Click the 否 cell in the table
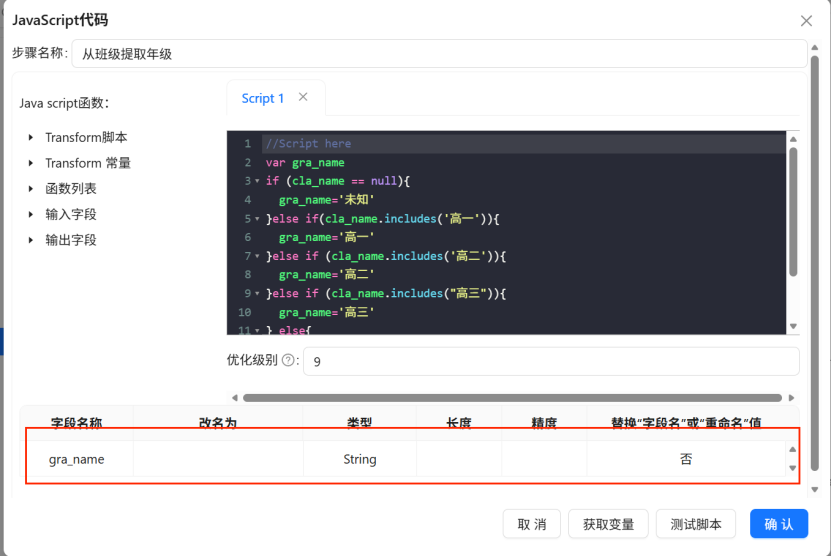Image resolution: width=831 pixels, height=557 pixels. 686,459
